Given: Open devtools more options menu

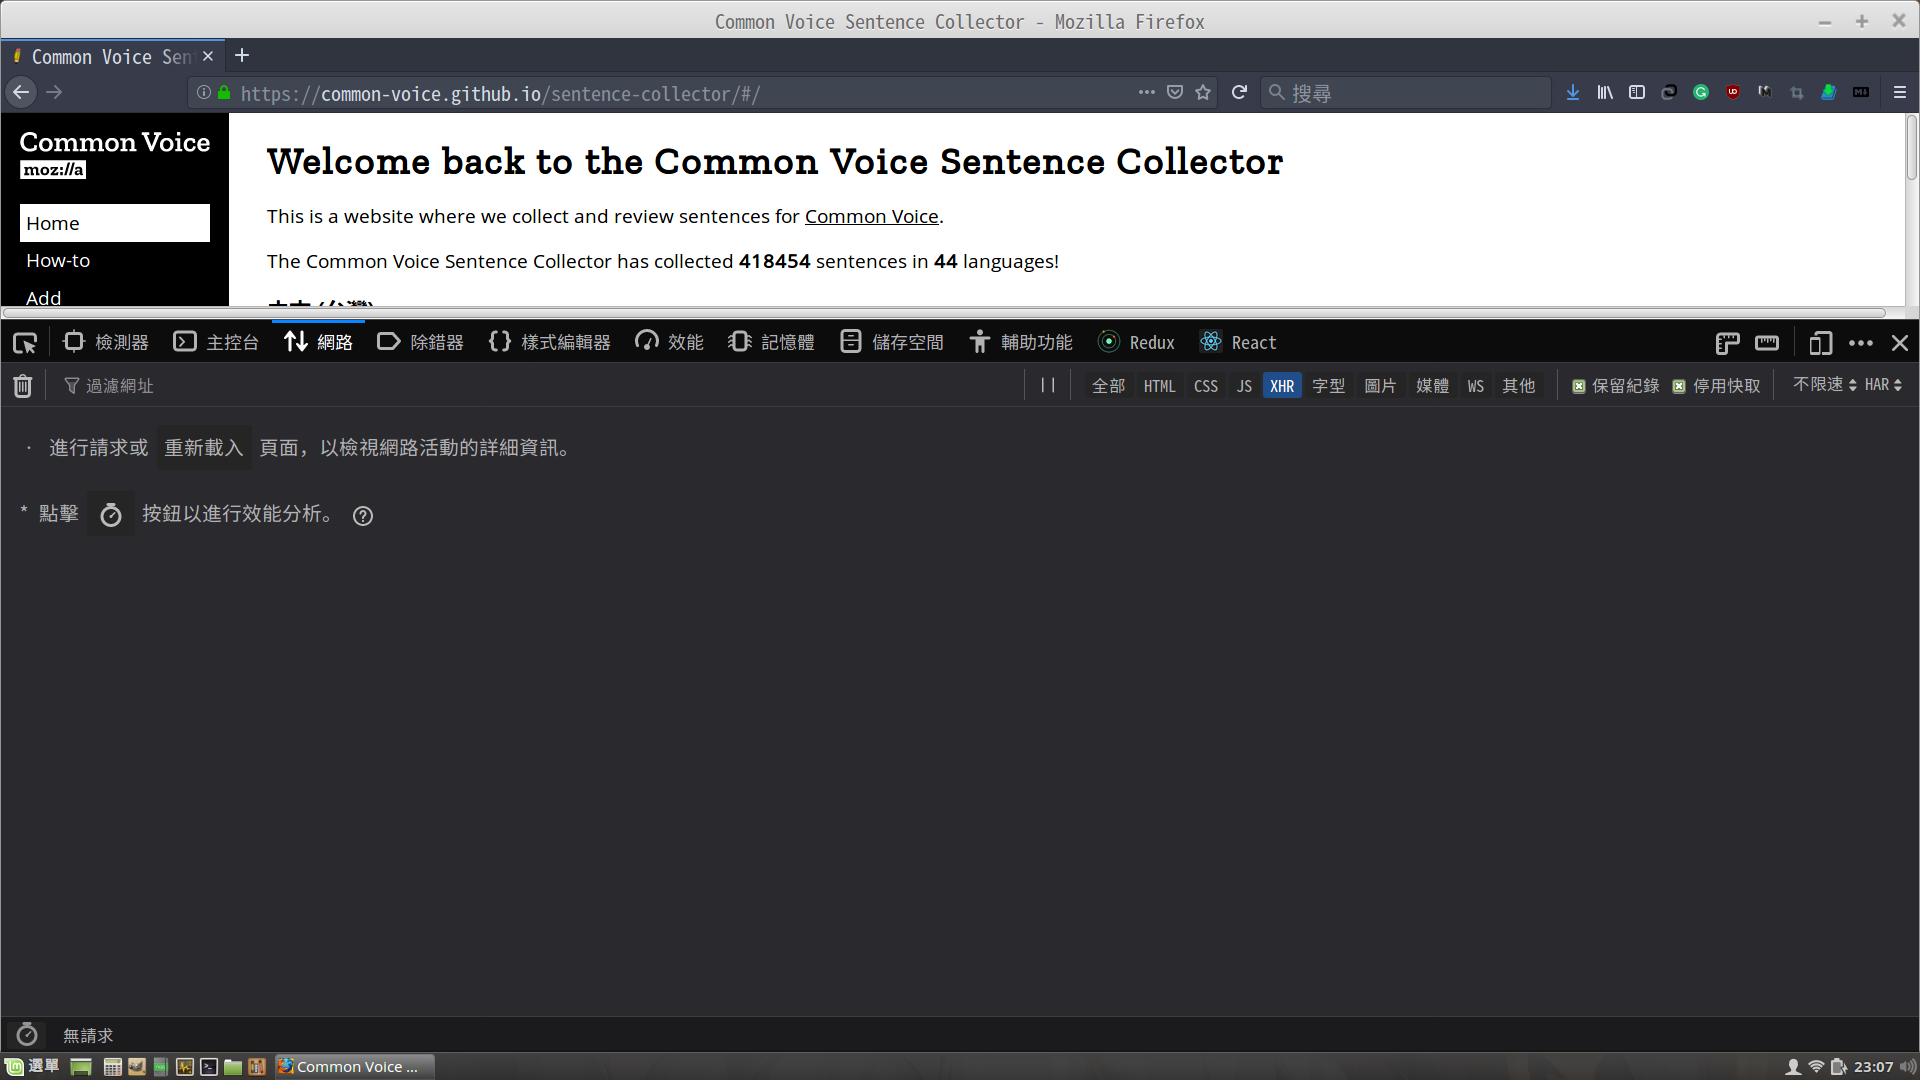Looking at the screenshot, I should 1861,343.
